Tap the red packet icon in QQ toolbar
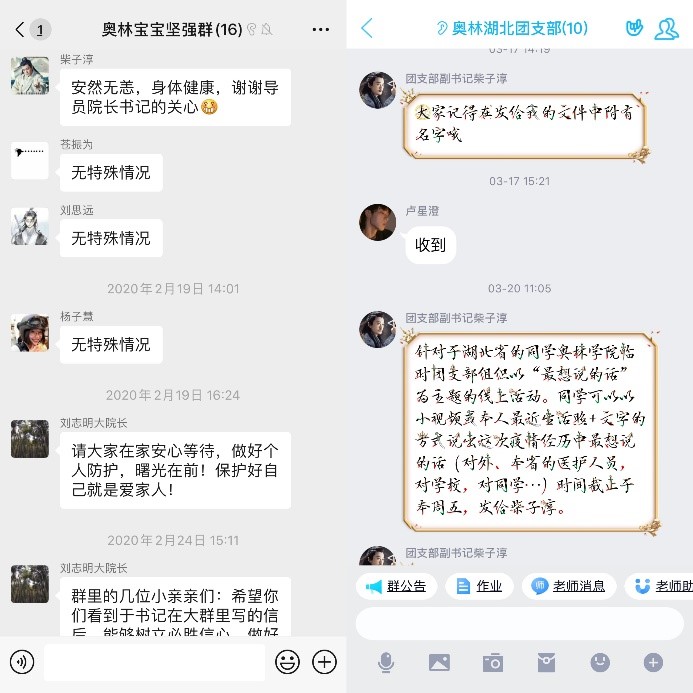 tap(546, 663)
